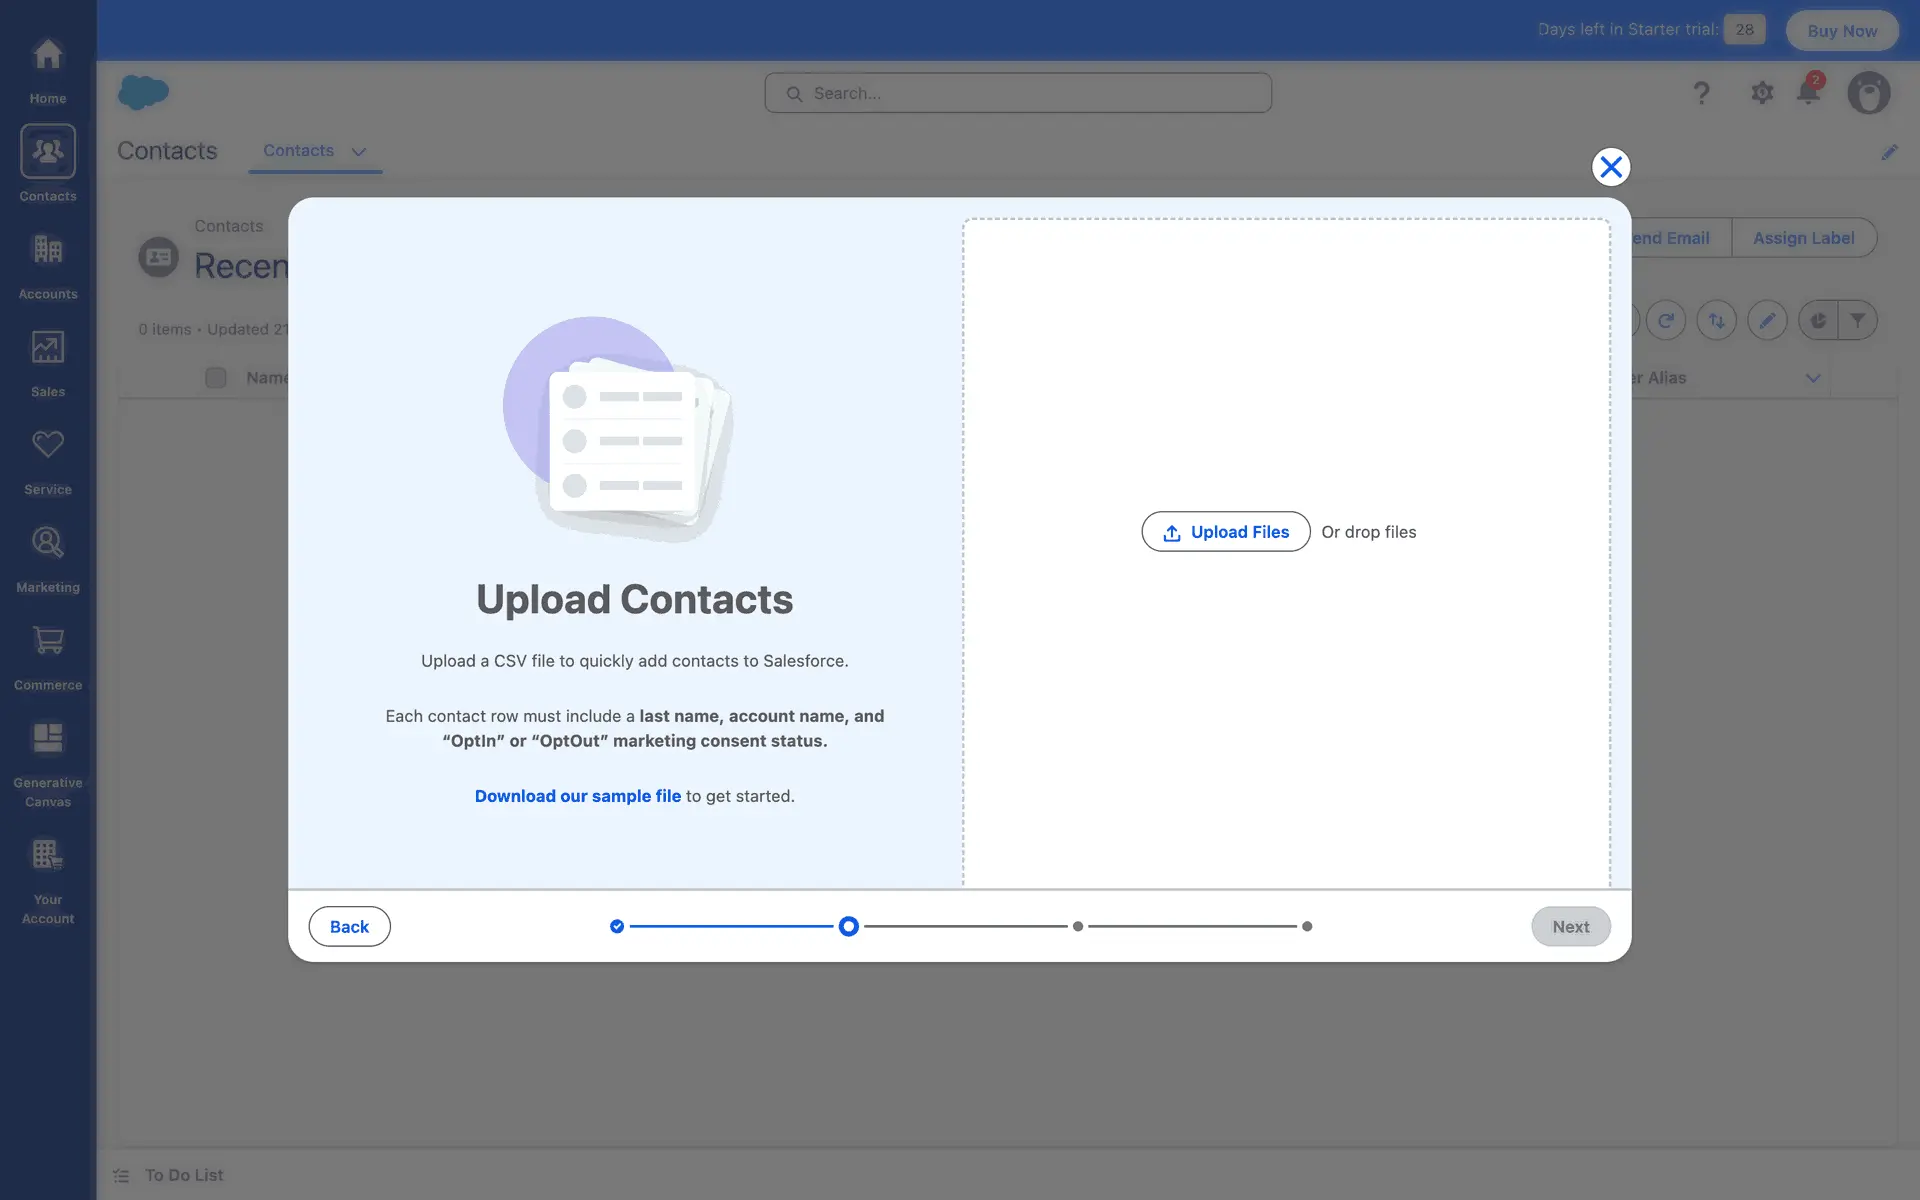Expand the Contacts tab chevron menu
Image resolution: width=1920 pixels, height=1200 pixels.
[359, 152]
